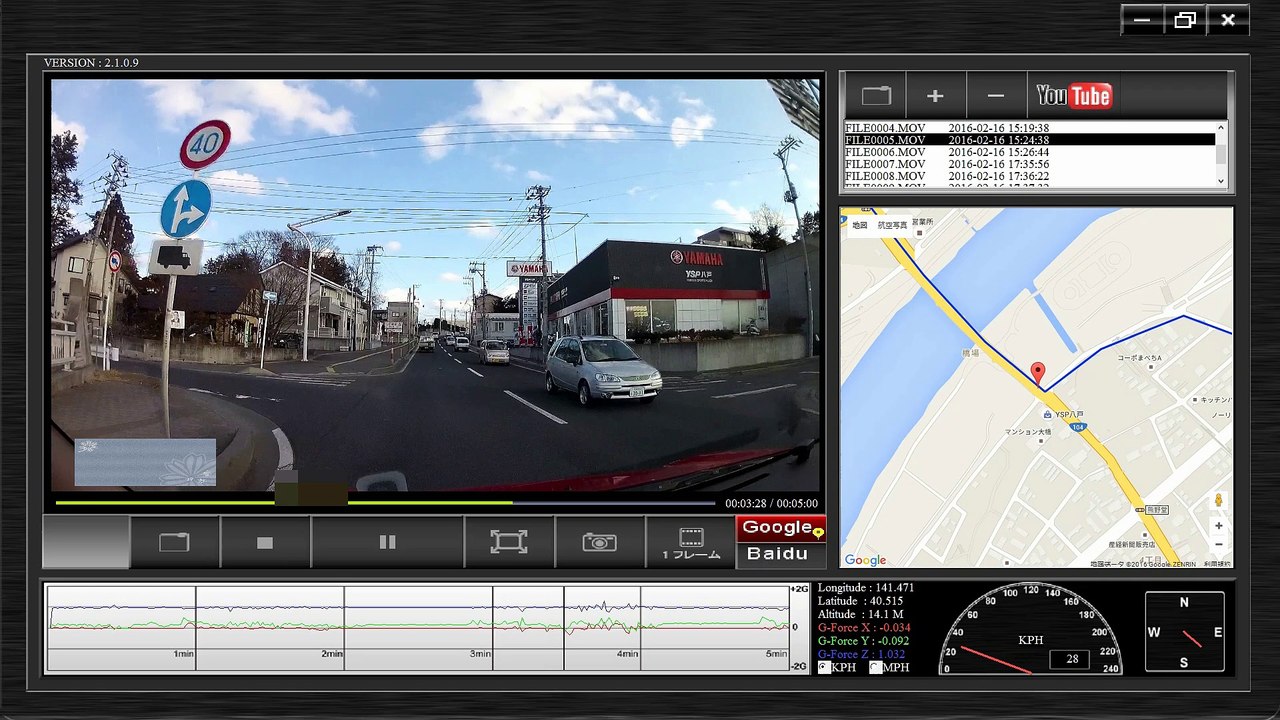Stop the video with the square button
Screen dimensions: 1280x720
[x=265, y=542]
